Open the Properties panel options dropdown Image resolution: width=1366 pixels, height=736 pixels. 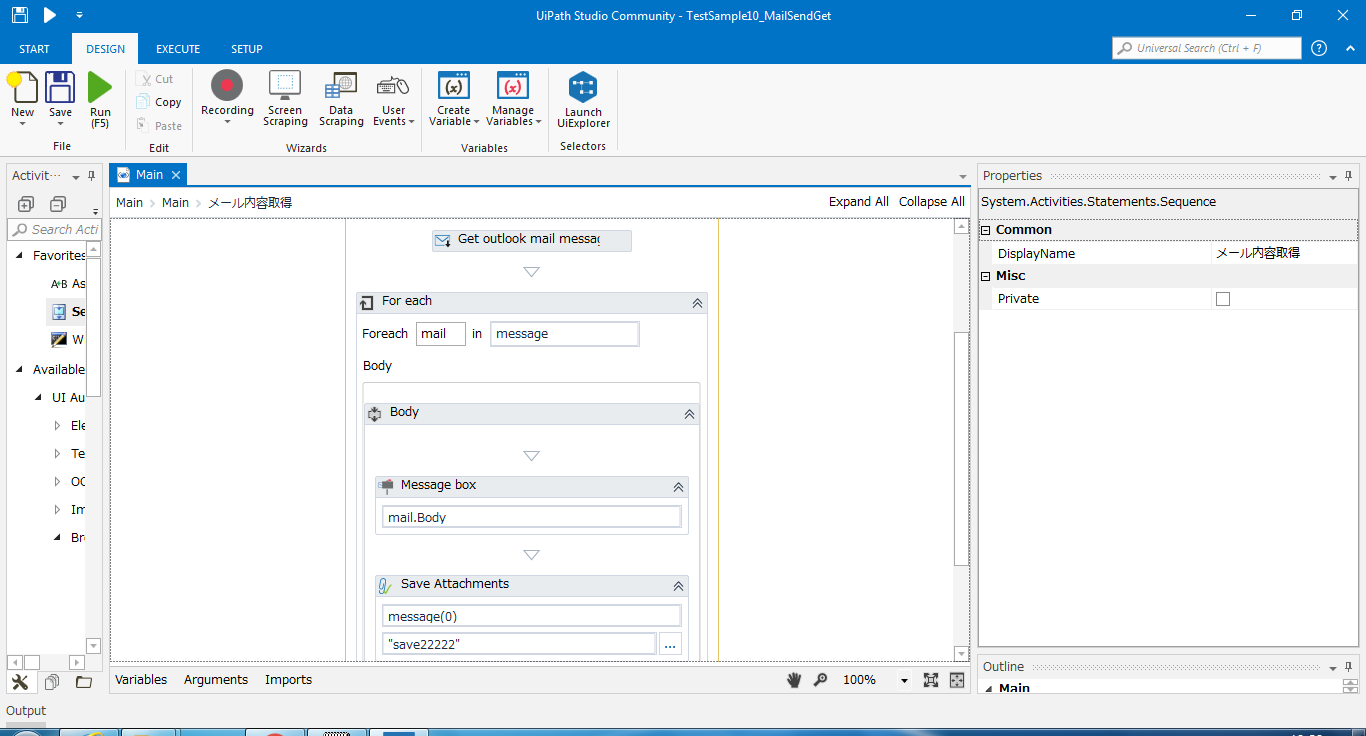tap(1333, 177)
